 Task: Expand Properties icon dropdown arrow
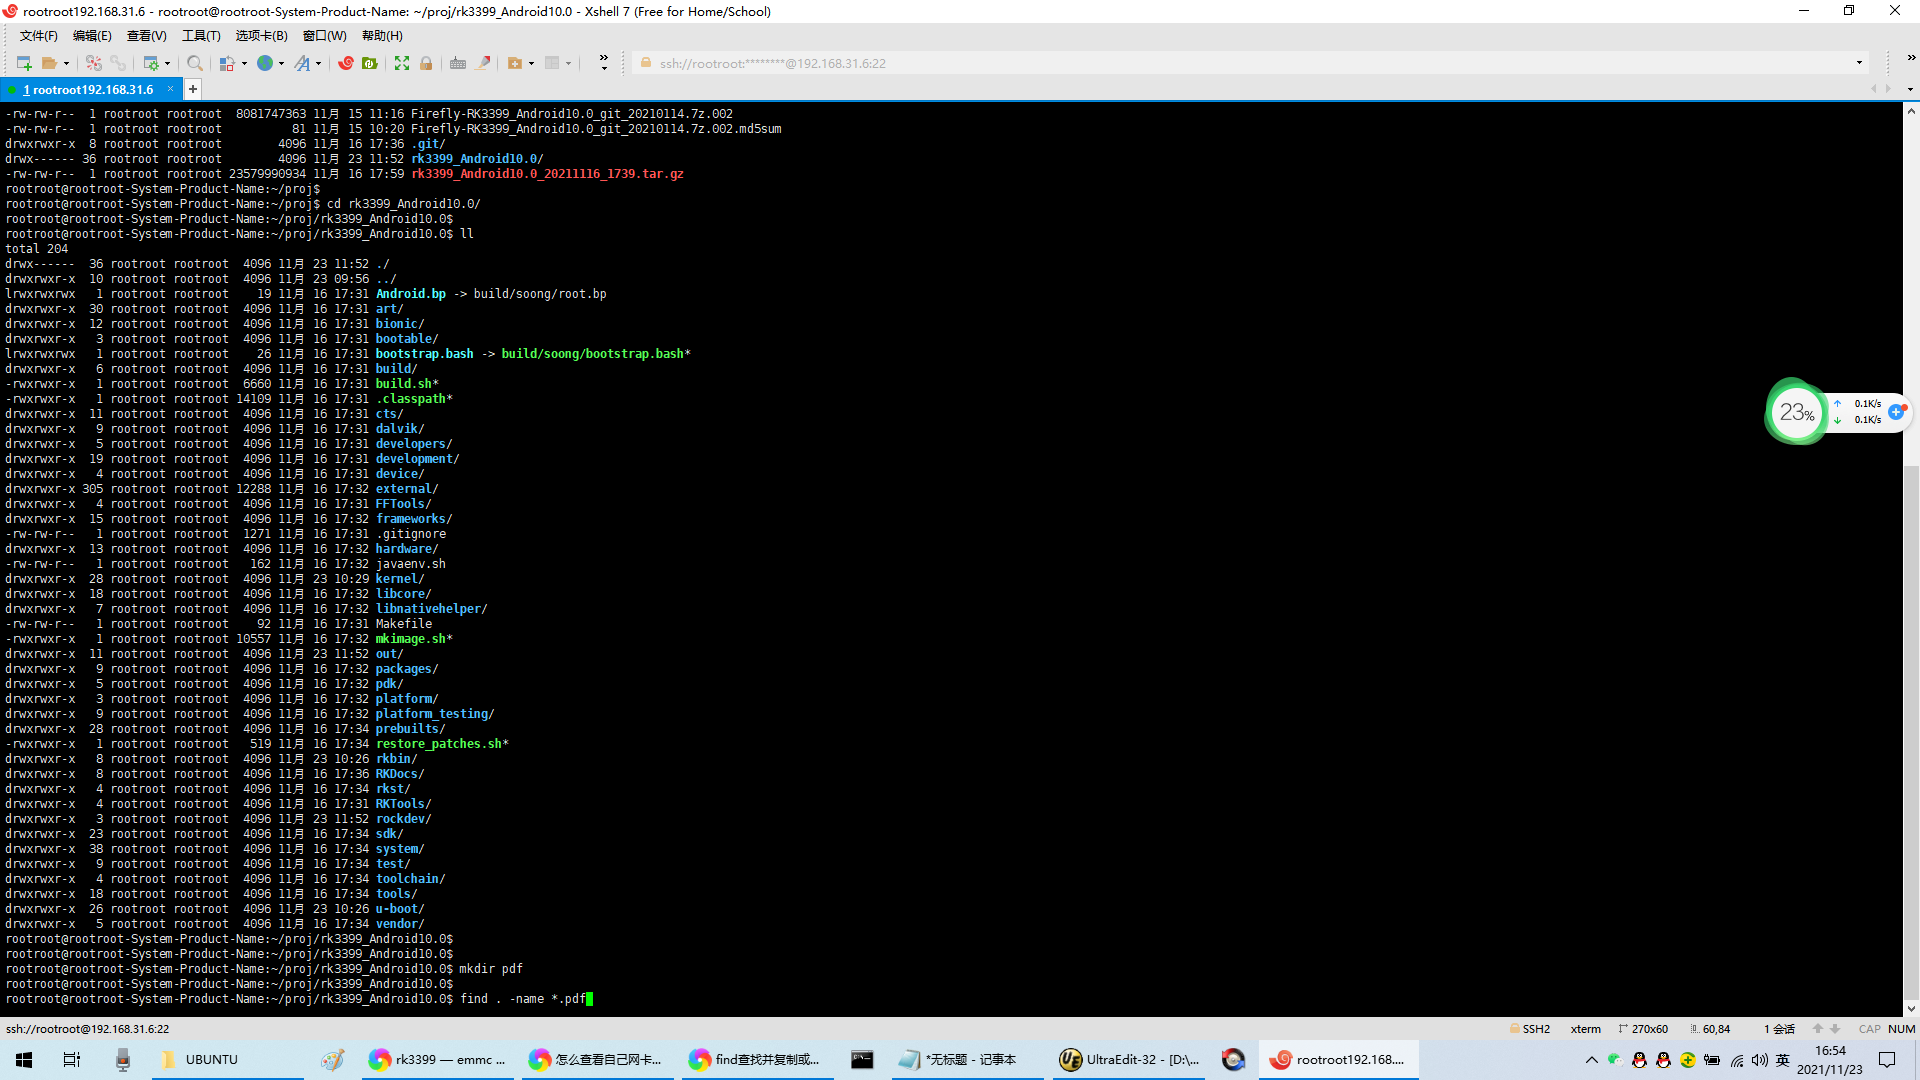[x=168, y=63]
